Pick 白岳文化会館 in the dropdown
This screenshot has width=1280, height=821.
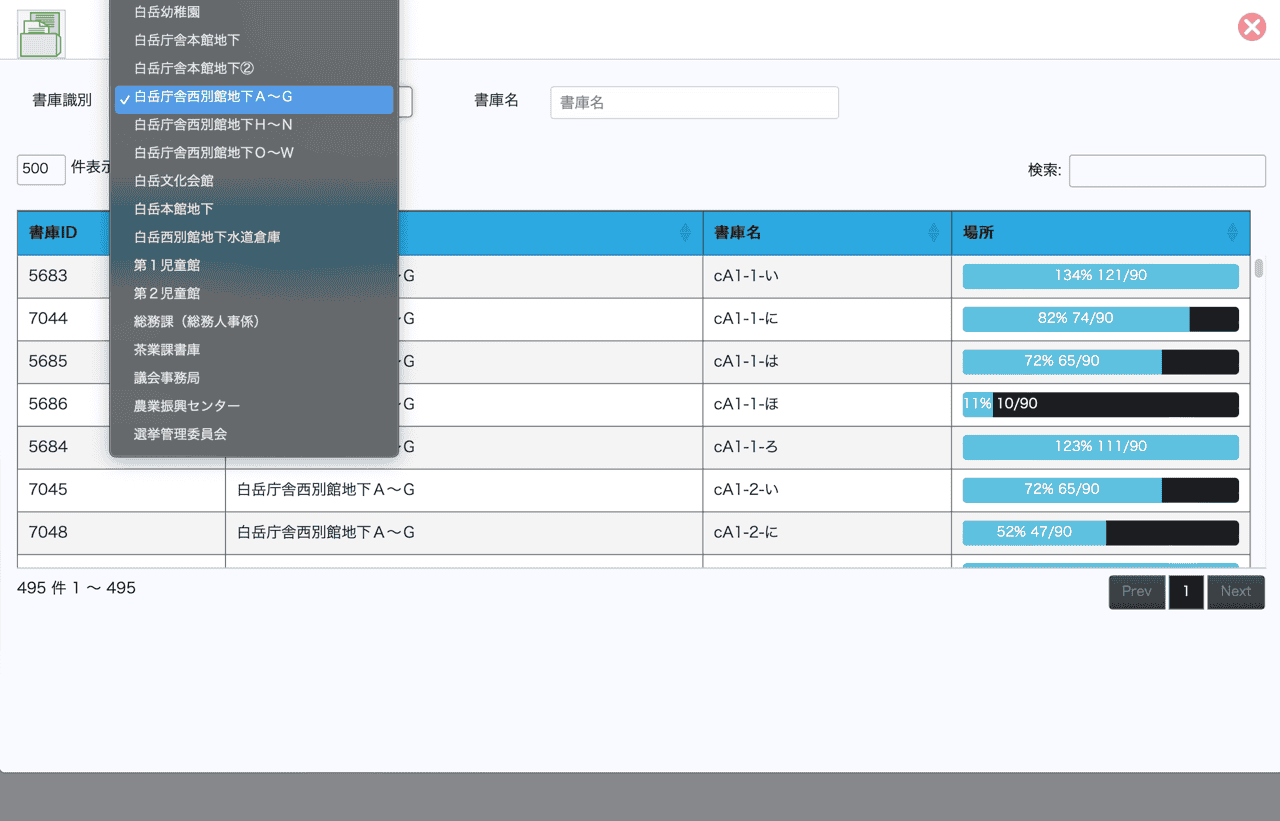[x=173, y=181]
